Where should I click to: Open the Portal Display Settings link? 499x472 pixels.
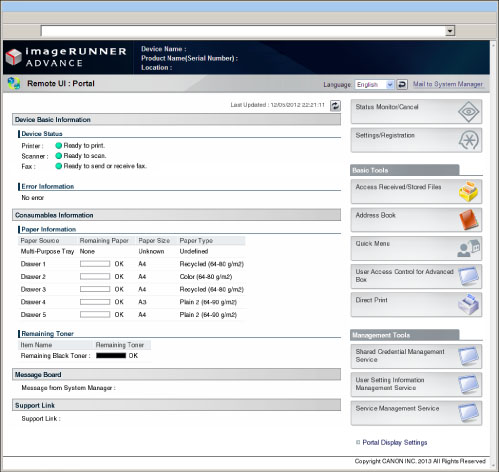pyautogui.click(x=395, y=442)
